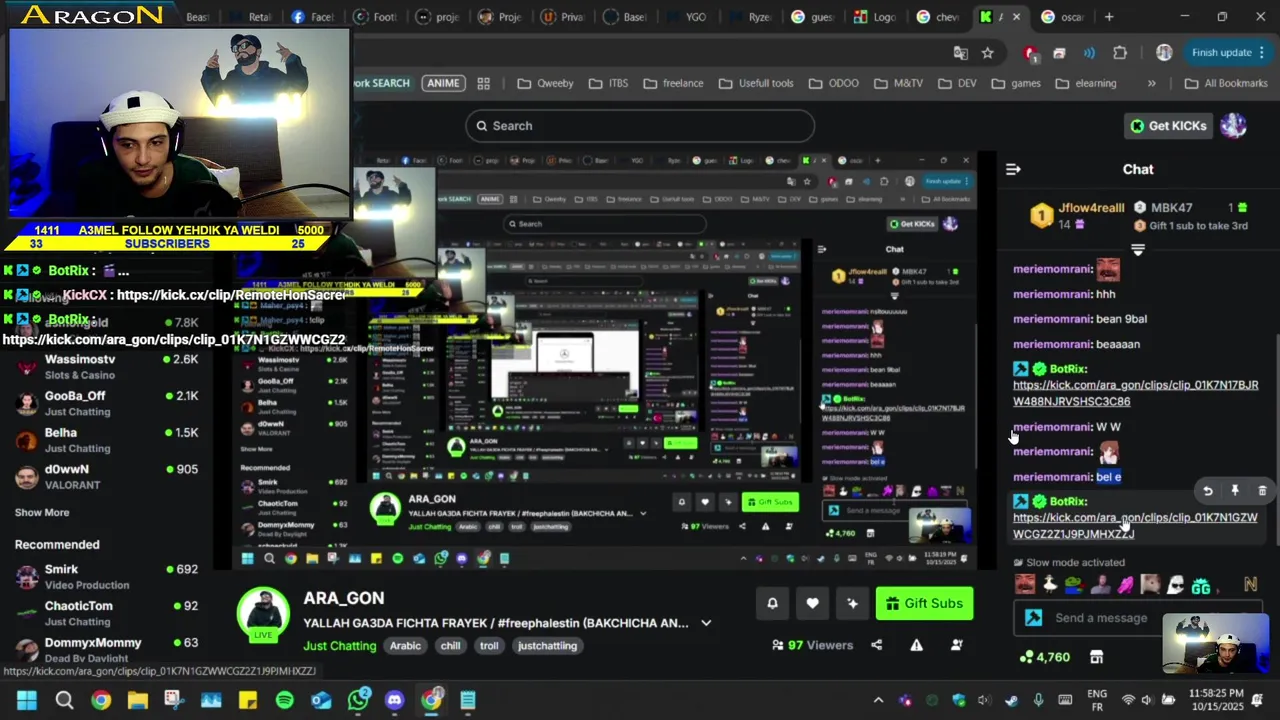Image resolution: width=1280 pixels, height=720 pixels.
Task: Expand the stream title chevron
Action: pos(706,623)
